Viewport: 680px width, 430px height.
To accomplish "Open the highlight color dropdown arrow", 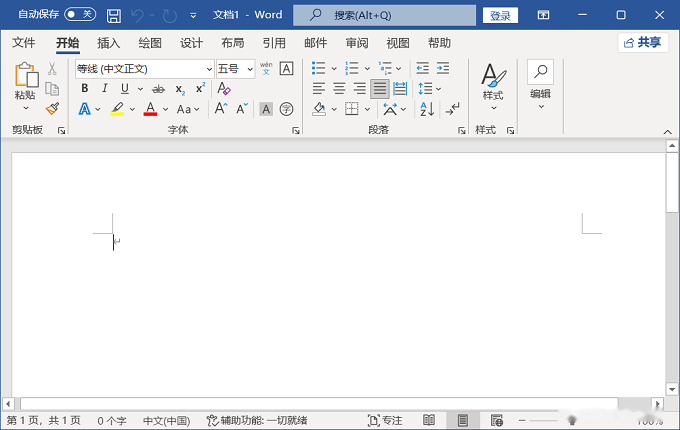I will point(132,109).
